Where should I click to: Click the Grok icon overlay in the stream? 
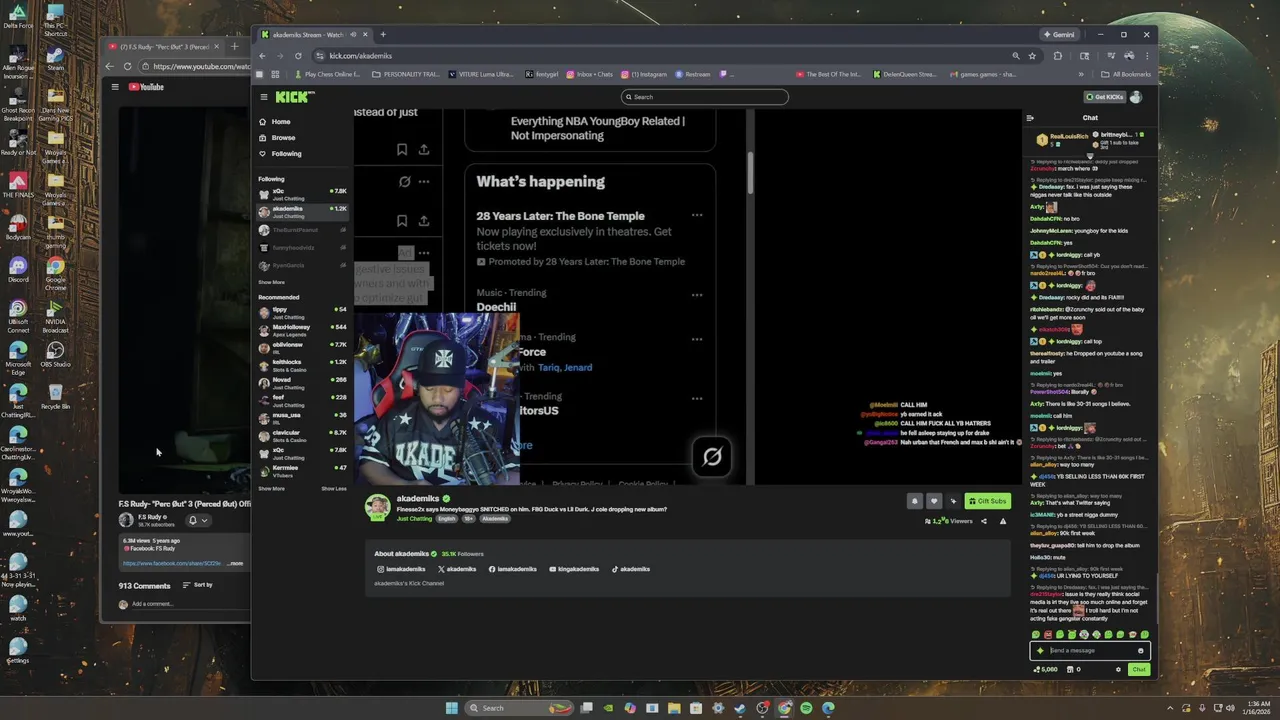(712, 457)
